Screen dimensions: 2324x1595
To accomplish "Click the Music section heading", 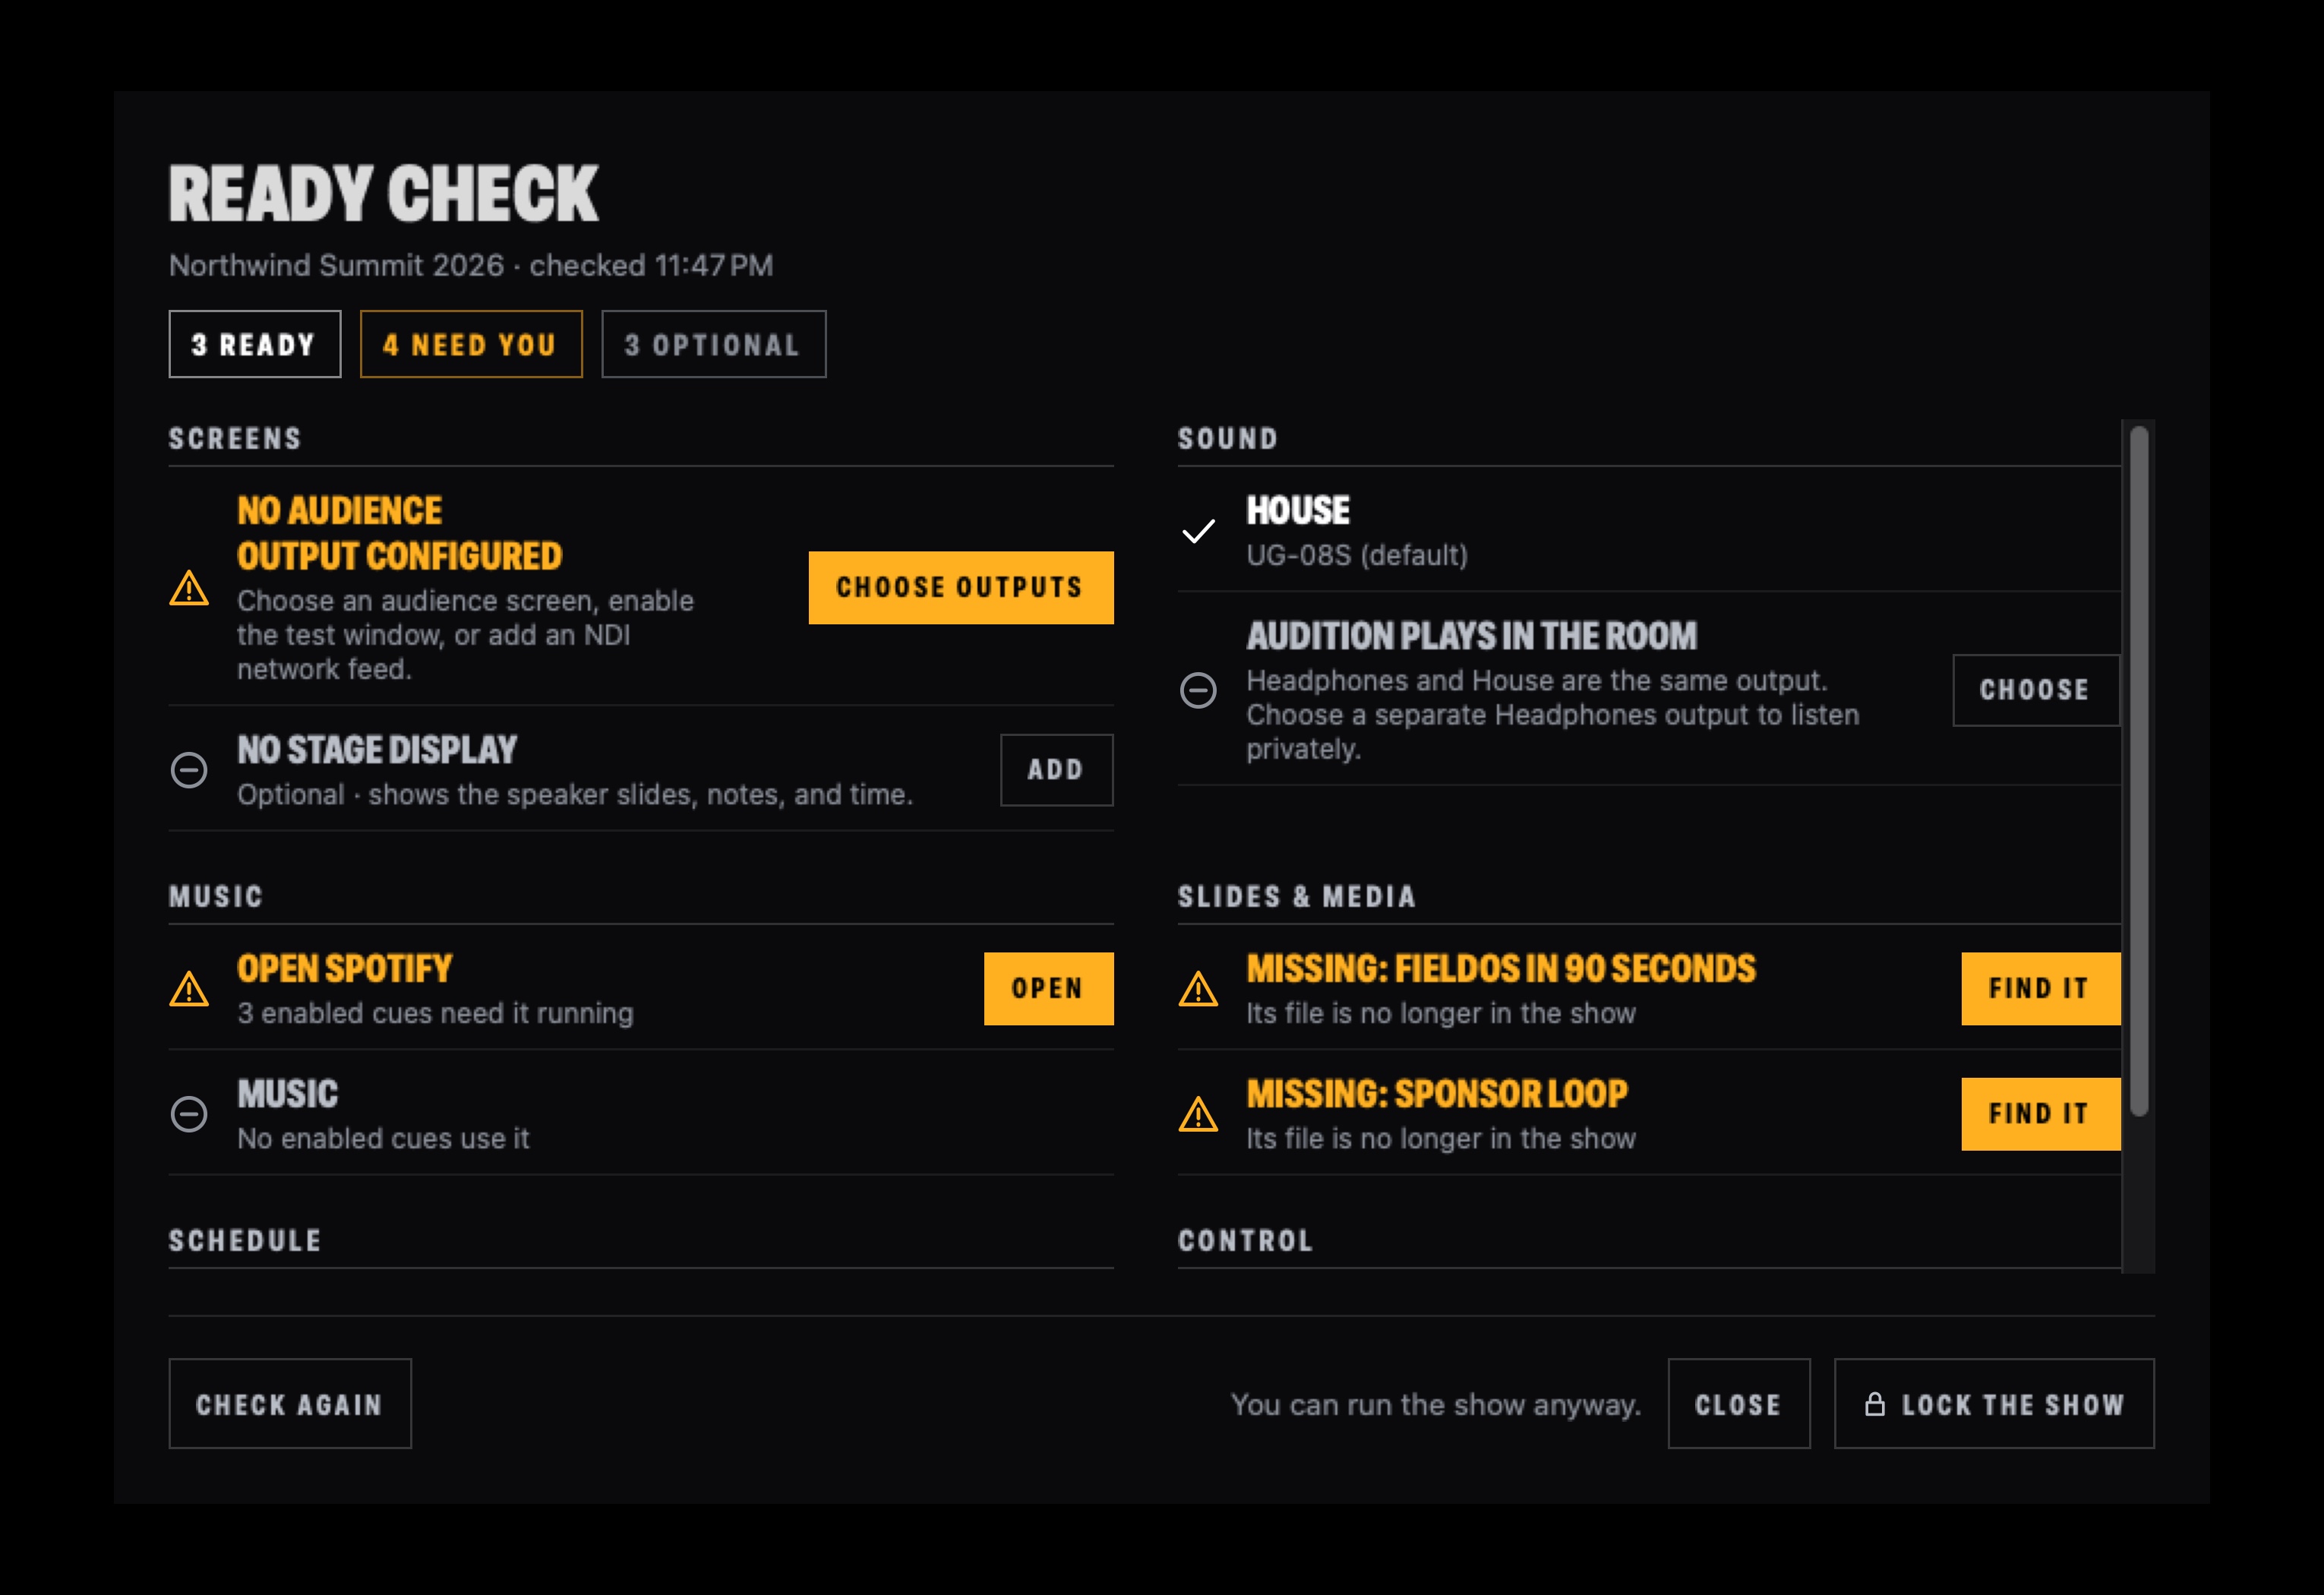I will click(x=216, y=897).
